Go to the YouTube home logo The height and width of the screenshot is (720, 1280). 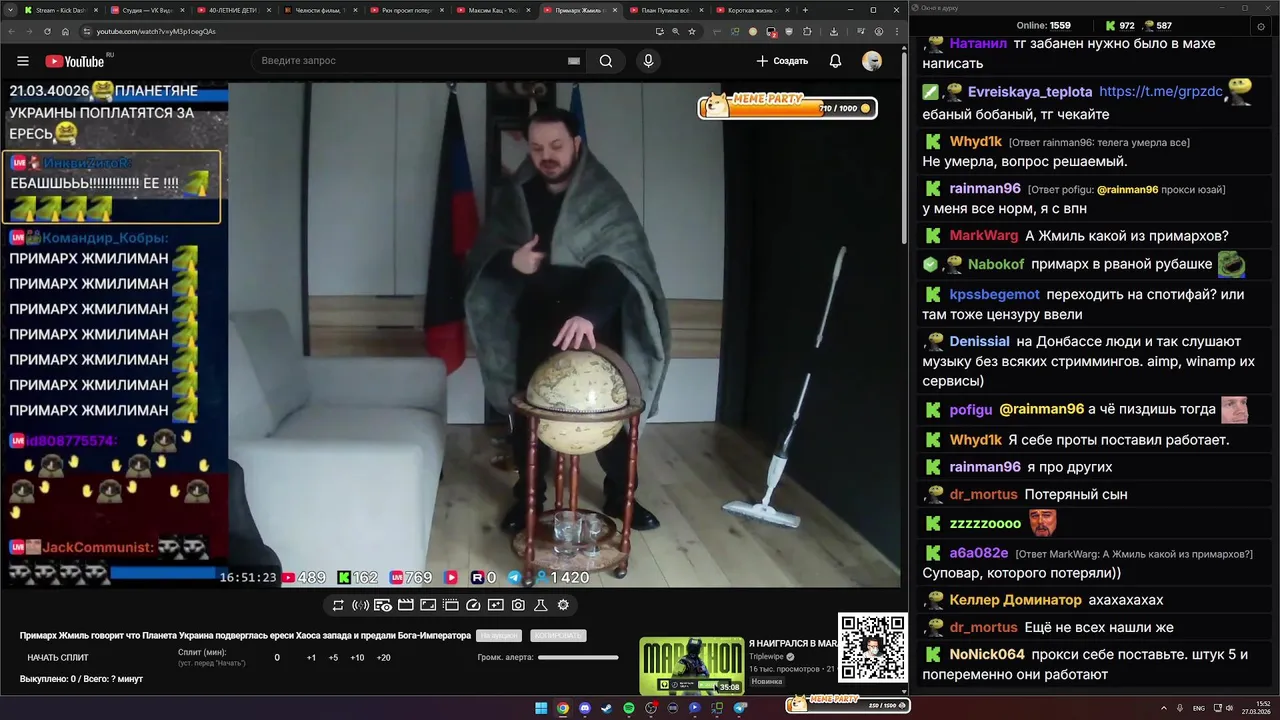(x=75, y=61)
